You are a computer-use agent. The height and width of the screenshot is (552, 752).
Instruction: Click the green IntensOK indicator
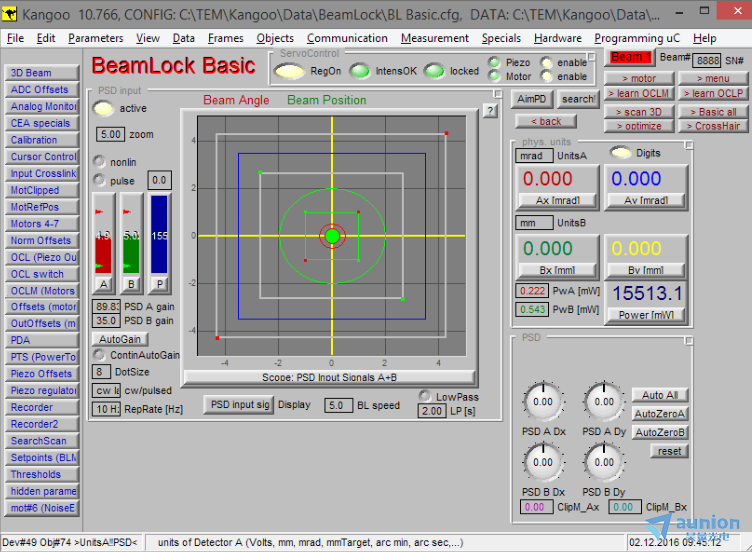click(x=359, y=71)
